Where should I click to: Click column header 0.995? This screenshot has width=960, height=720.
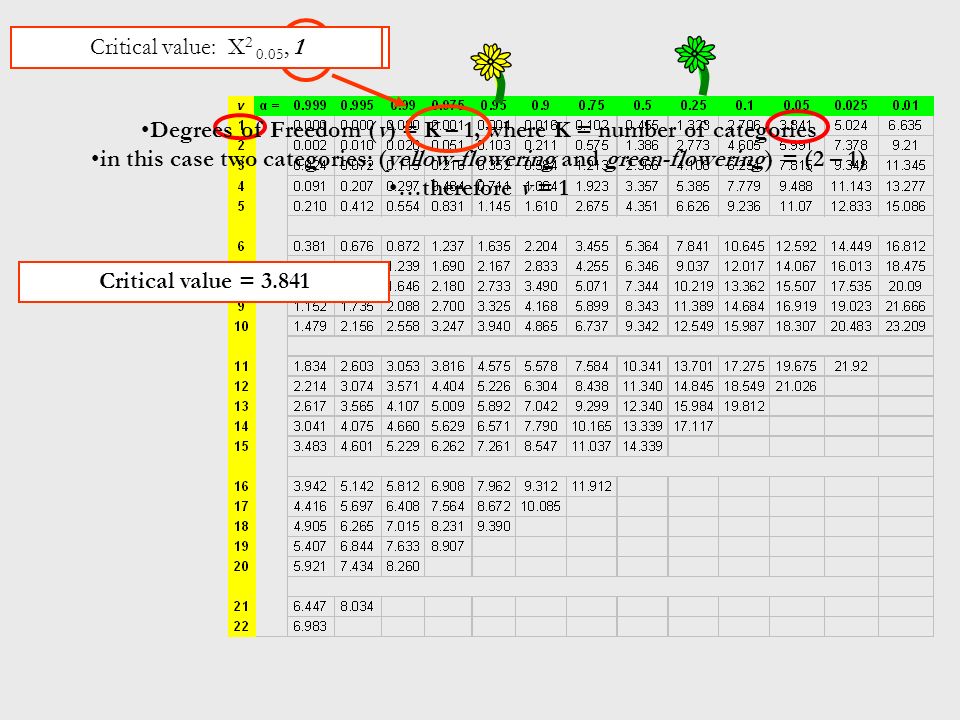tap(356, 105)
